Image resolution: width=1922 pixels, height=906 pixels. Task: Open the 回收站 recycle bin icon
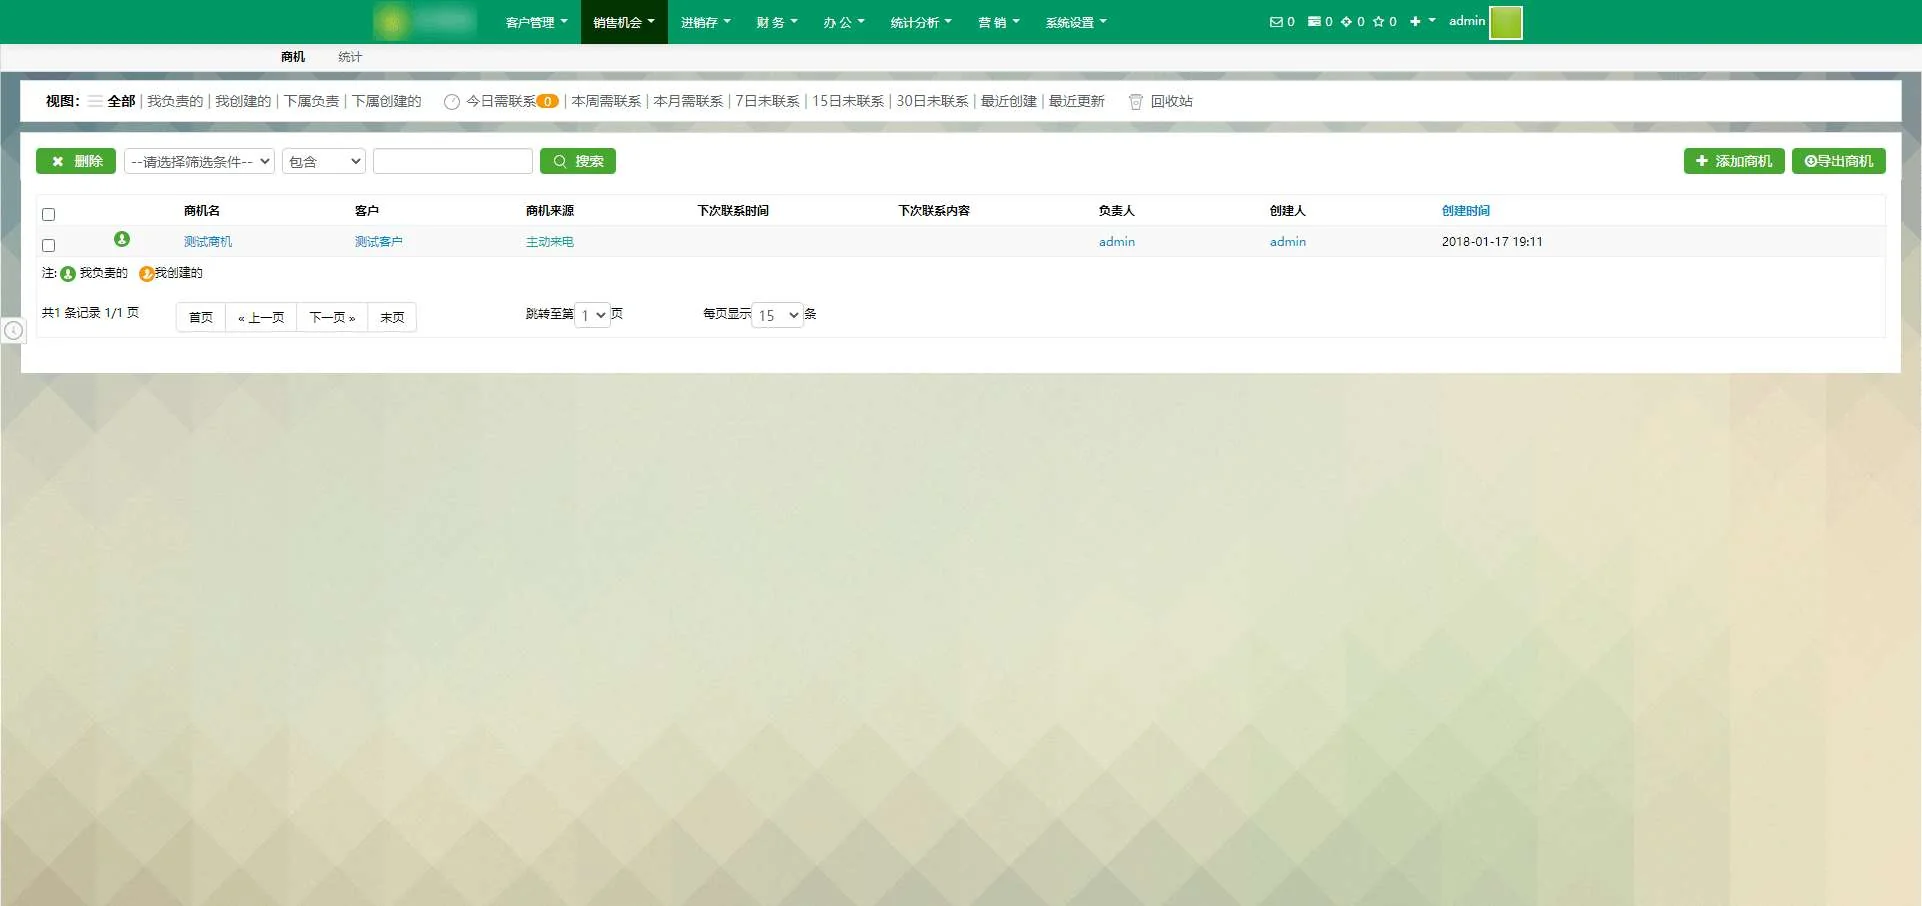coord(1135,102)
